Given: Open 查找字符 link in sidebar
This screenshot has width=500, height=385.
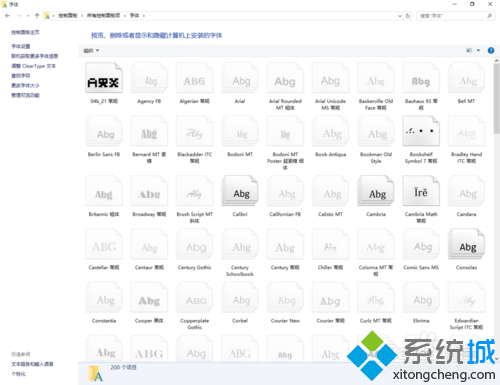Looking at the screenshot, I should point(21,76).
